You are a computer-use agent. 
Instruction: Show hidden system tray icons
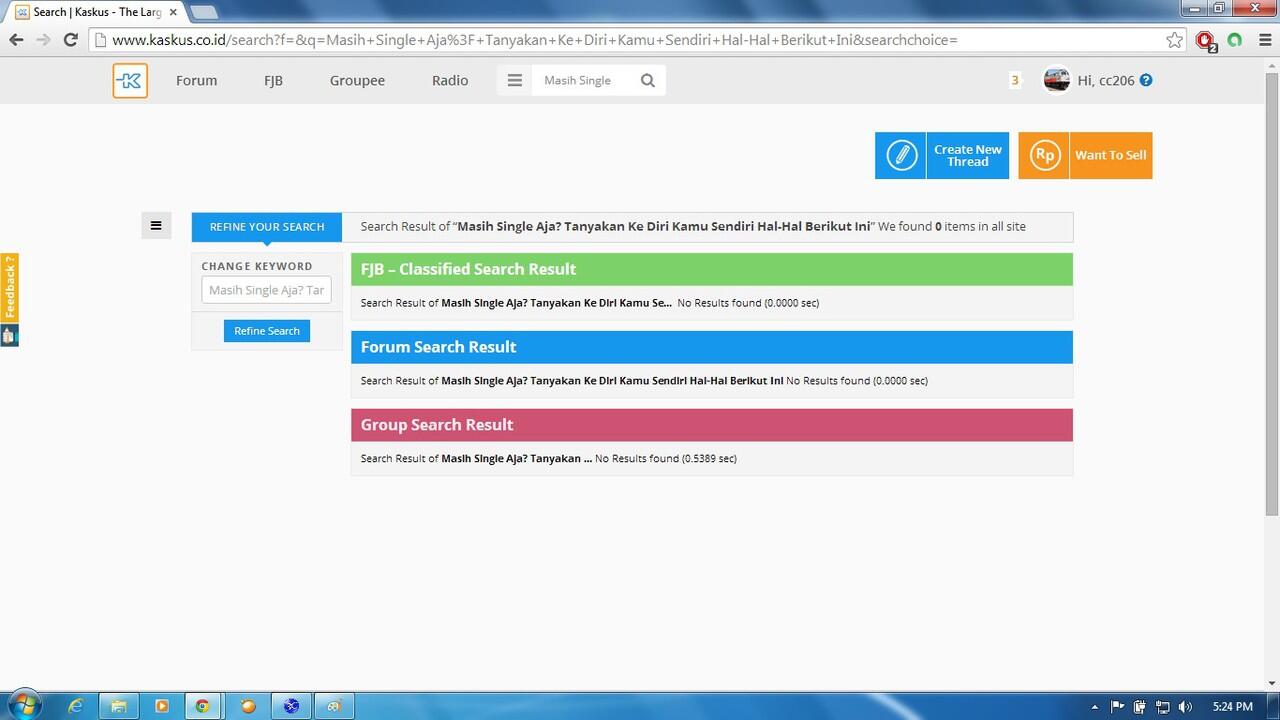[1095, 707]
